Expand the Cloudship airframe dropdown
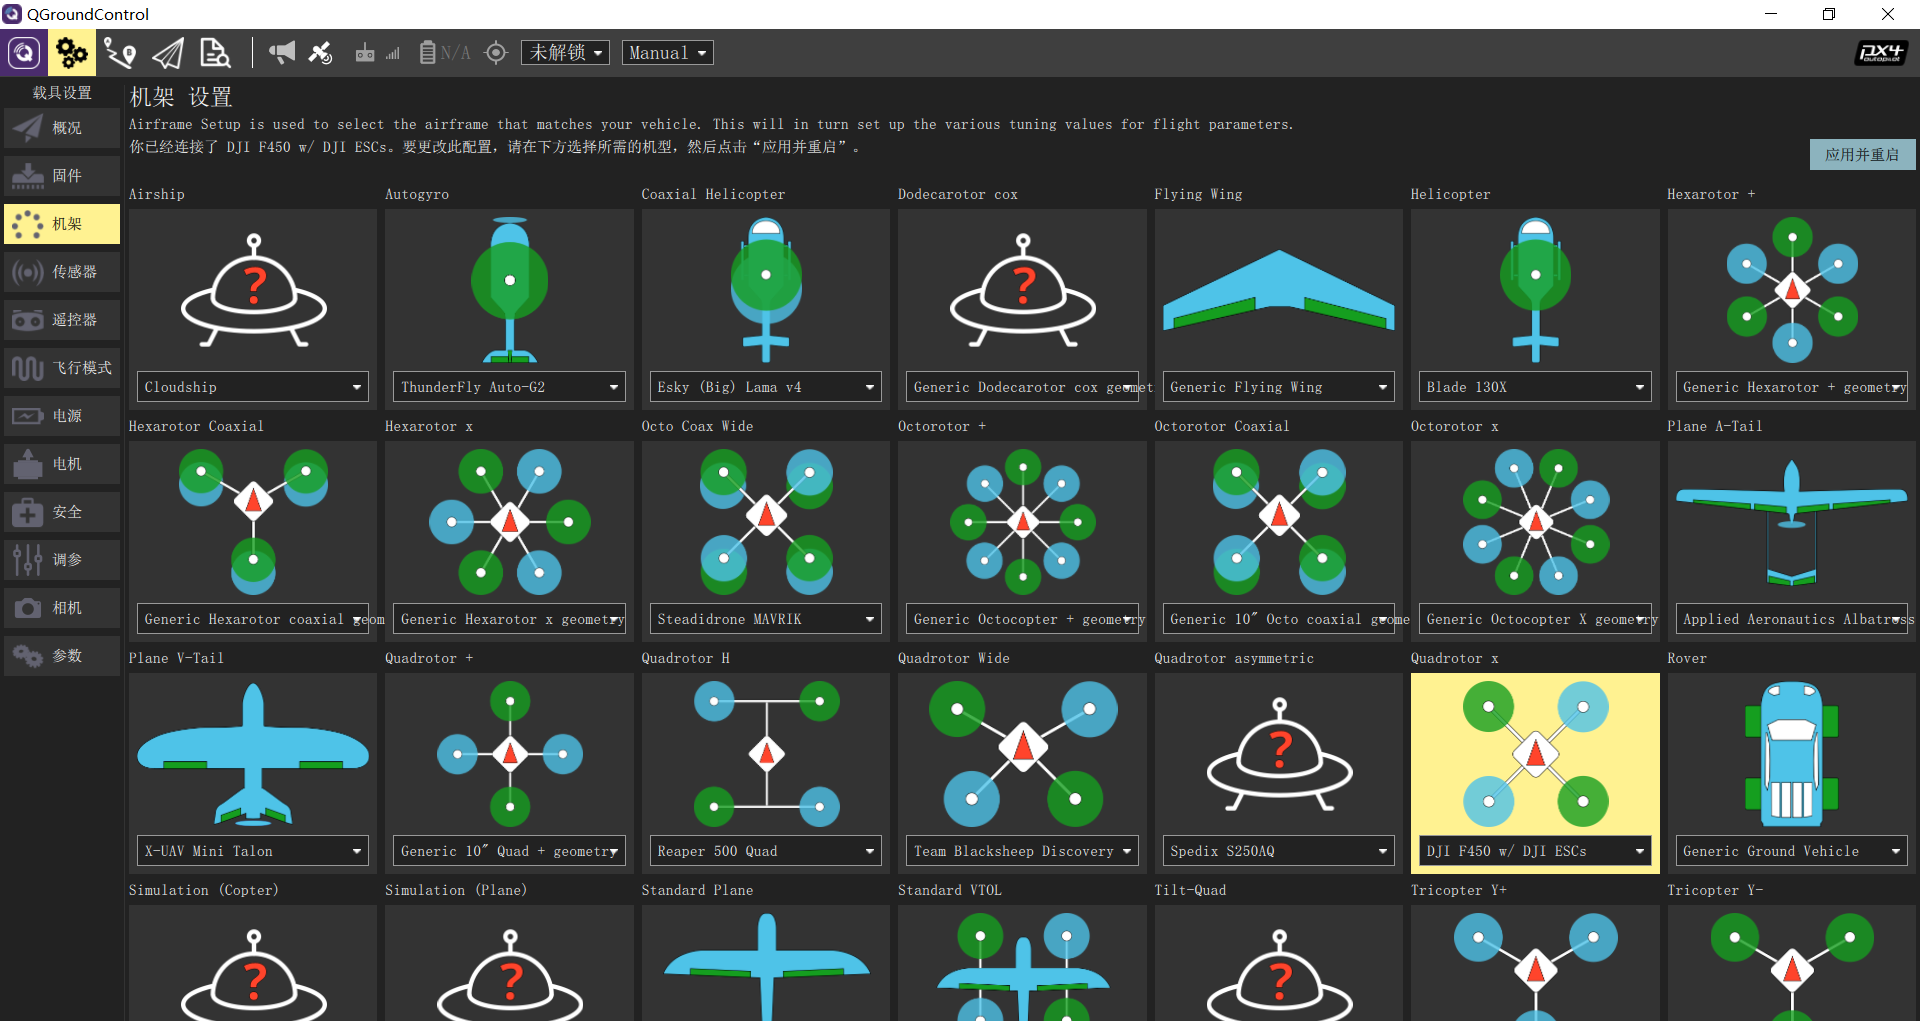Image resolution: width=1920 pixels, height=1021 pixels. pyautogui.click(x=253, y=387)
